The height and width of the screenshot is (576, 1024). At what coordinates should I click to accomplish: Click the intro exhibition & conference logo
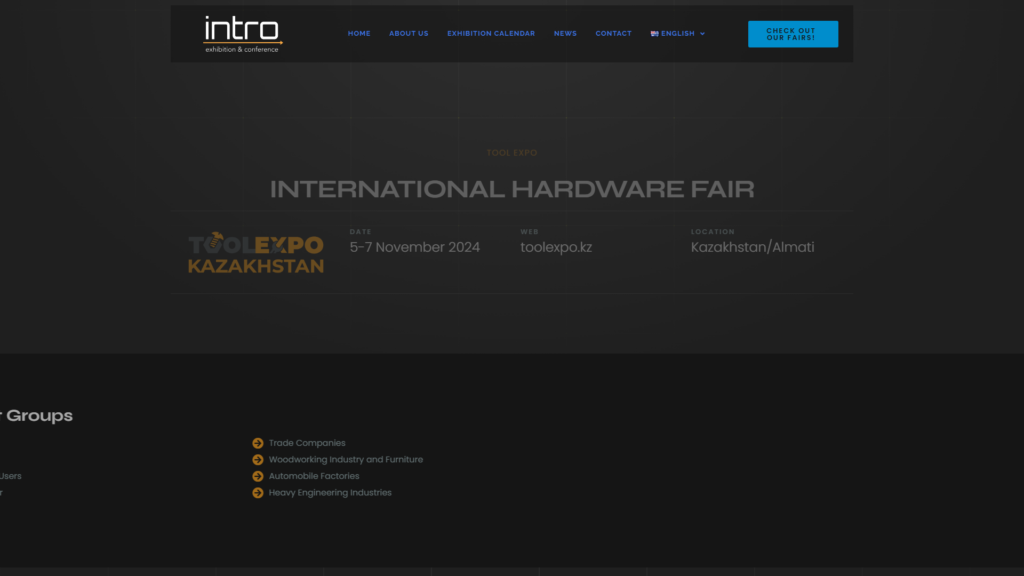242,34
